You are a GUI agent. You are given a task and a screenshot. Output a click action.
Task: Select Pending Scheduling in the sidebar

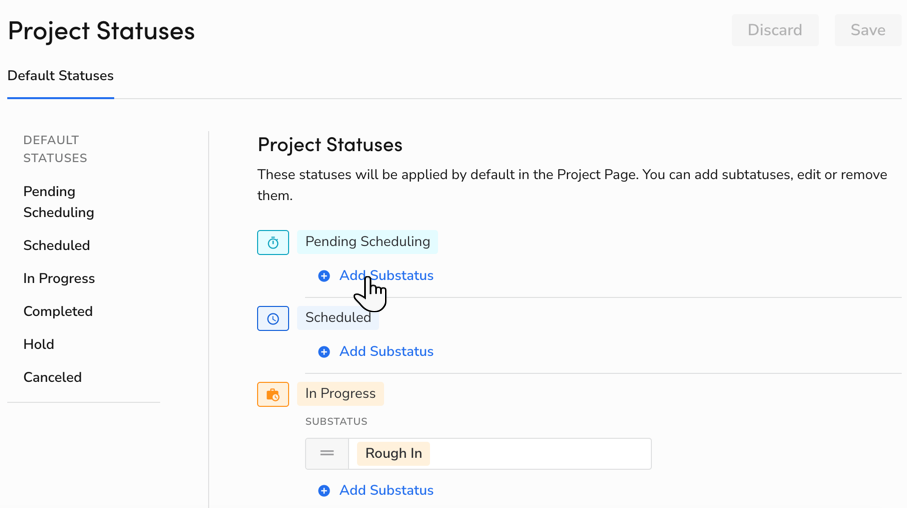pyautogui.click(x=58, y=202)
